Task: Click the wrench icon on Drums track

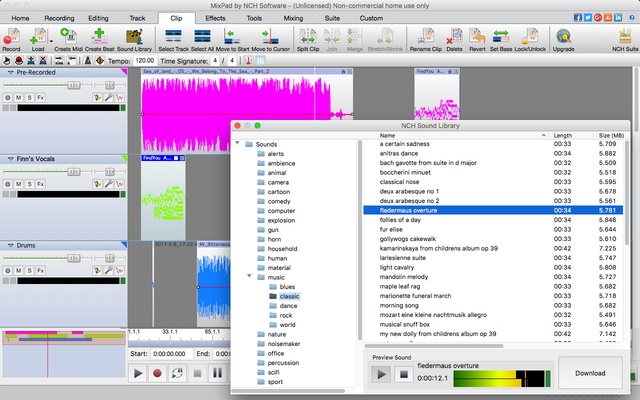Action: pyautogui.click(x=109, y=271)
